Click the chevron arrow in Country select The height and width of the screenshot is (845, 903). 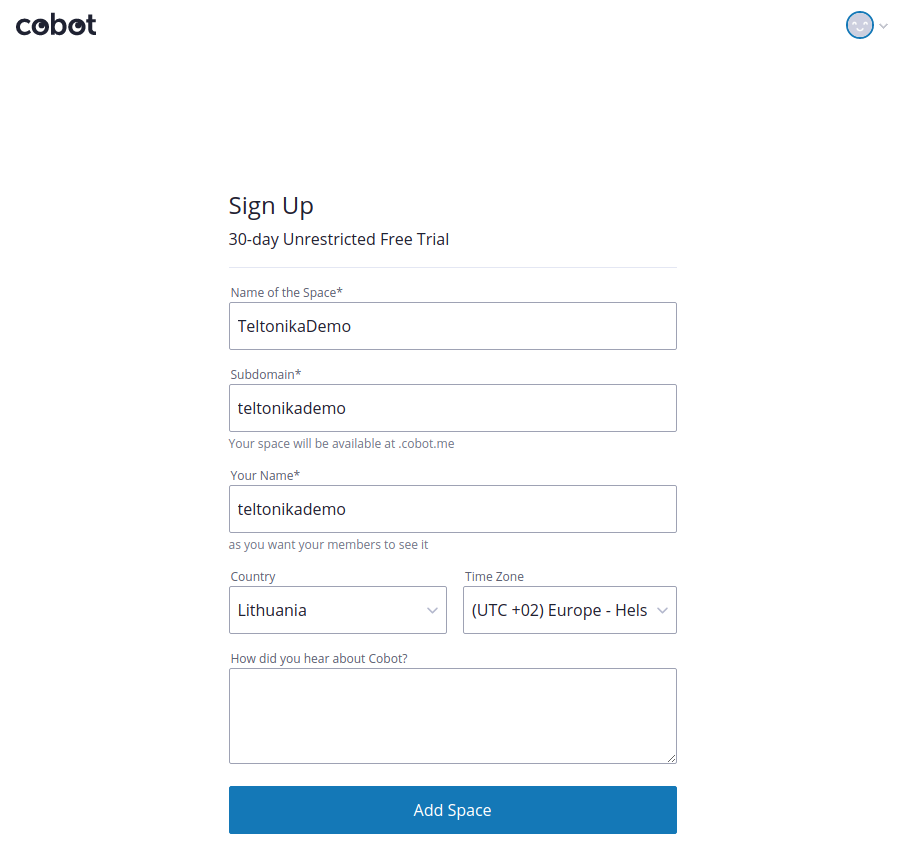(432, 610)
